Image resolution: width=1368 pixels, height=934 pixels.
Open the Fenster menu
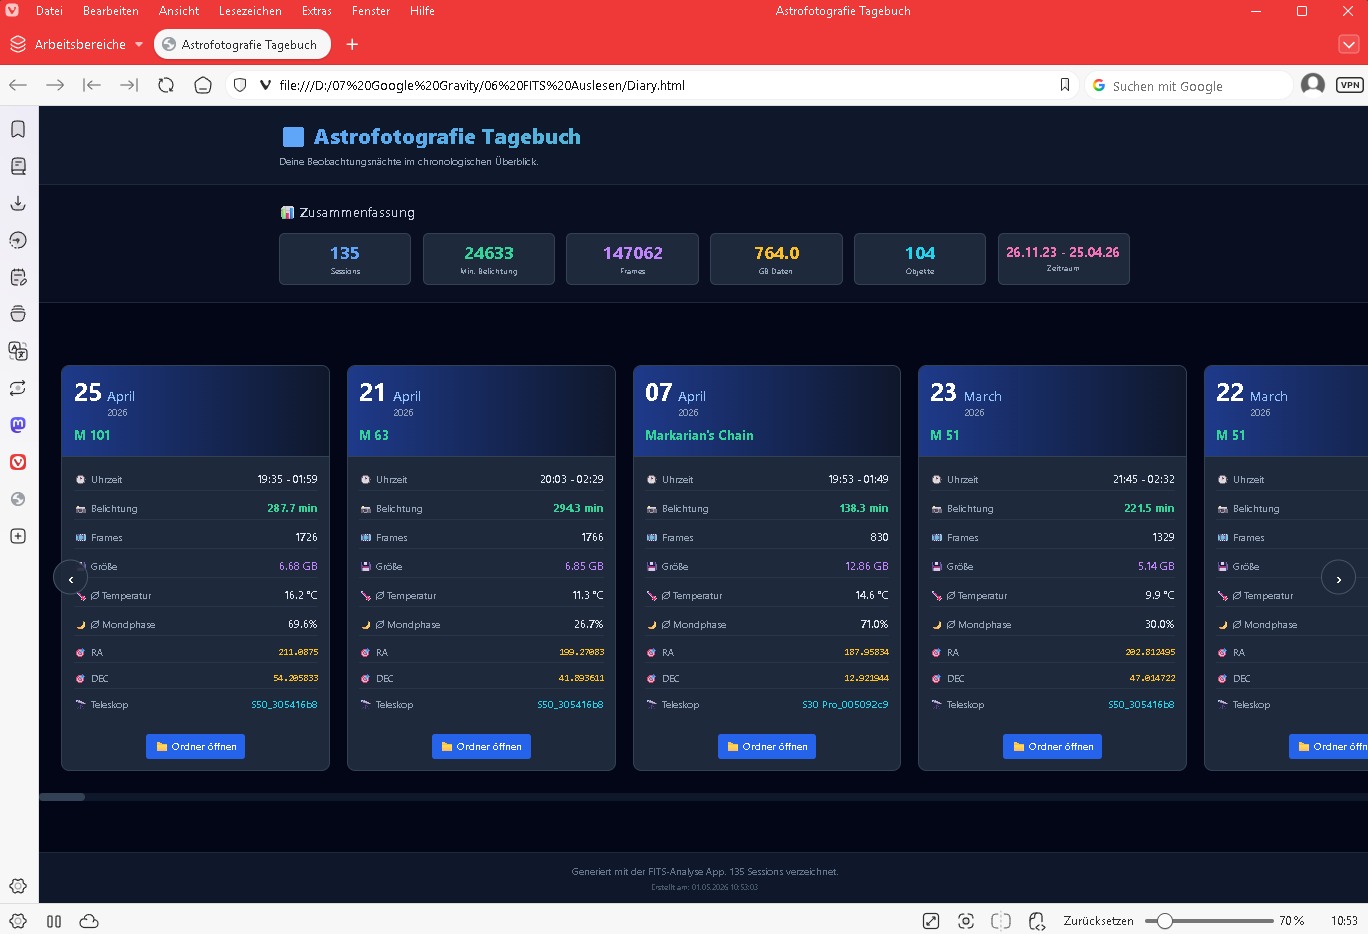pos(371,11)
